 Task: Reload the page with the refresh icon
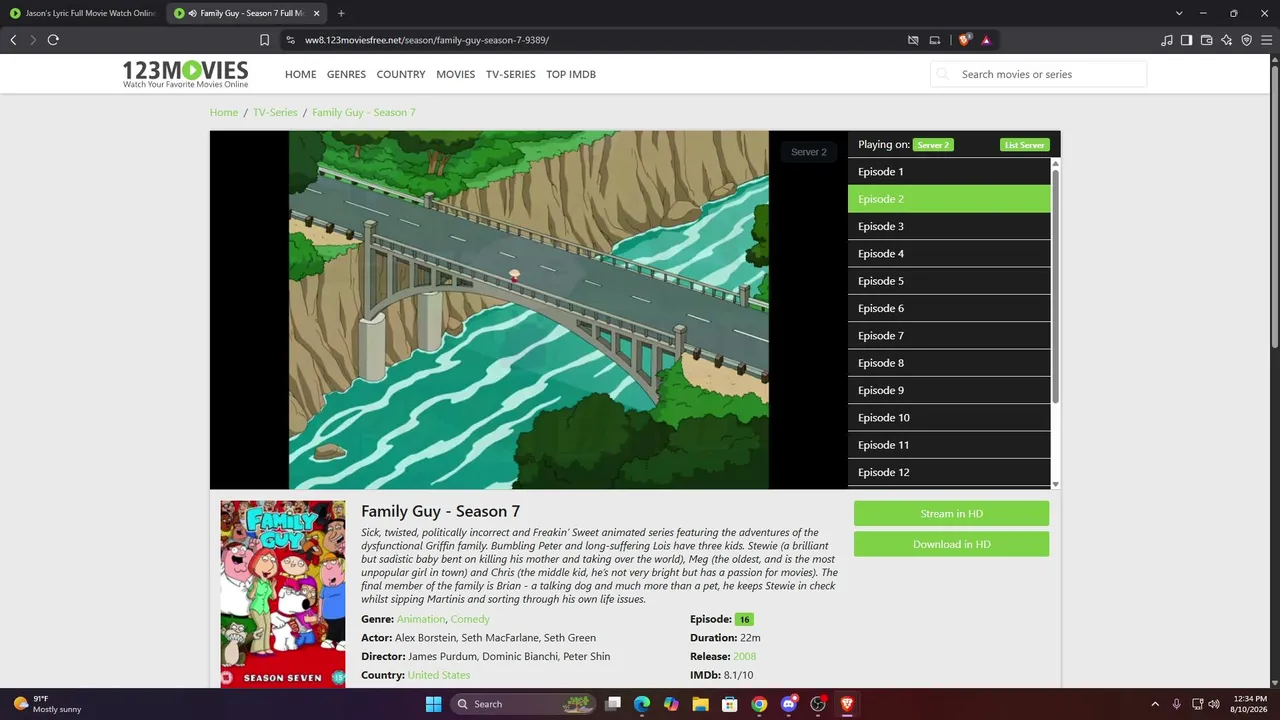[53, 40]
